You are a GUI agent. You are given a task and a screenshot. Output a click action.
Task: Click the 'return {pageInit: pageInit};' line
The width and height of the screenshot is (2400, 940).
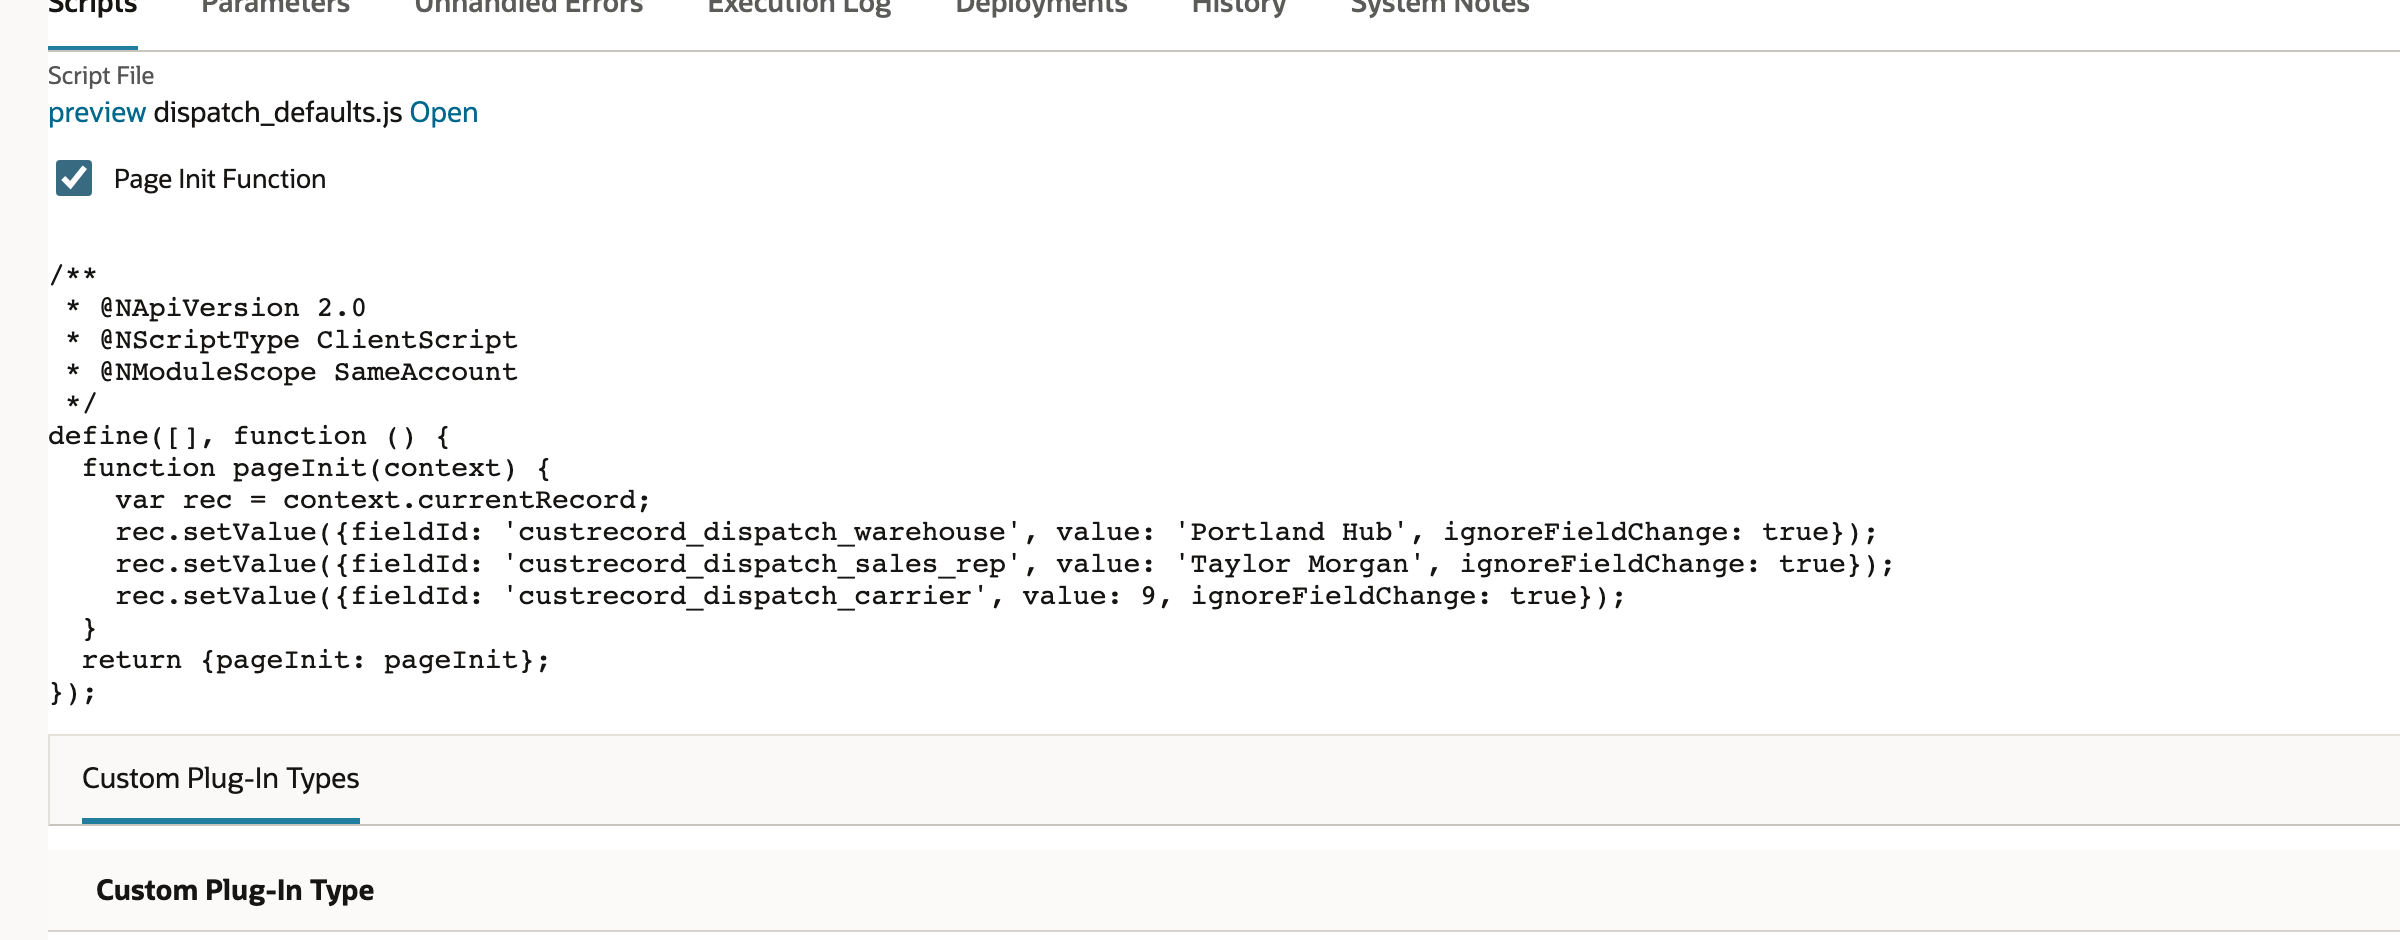tap(316, 660)
